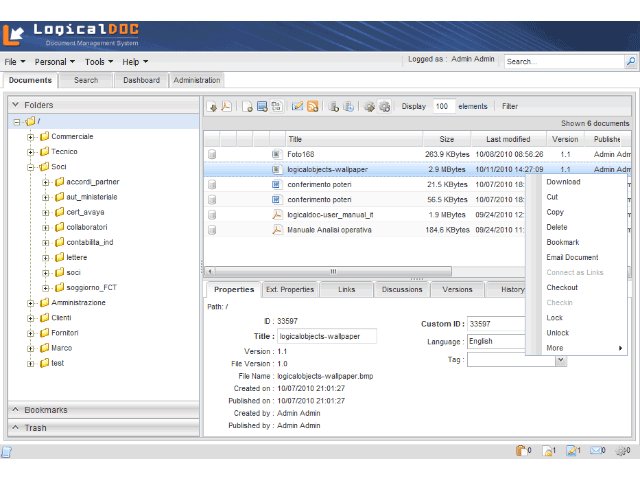This screenshot has width=640, height=480.
Task: Open the Help menu
Action: pos(135,62)
